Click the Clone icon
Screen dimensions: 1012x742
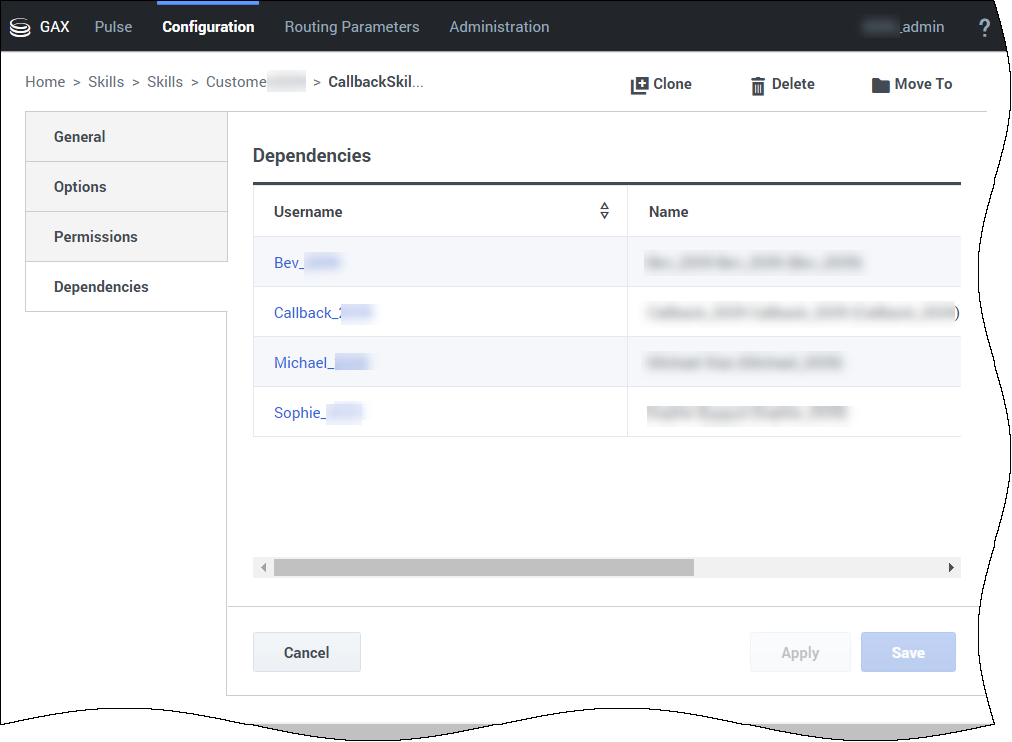[x=639, y=85]
